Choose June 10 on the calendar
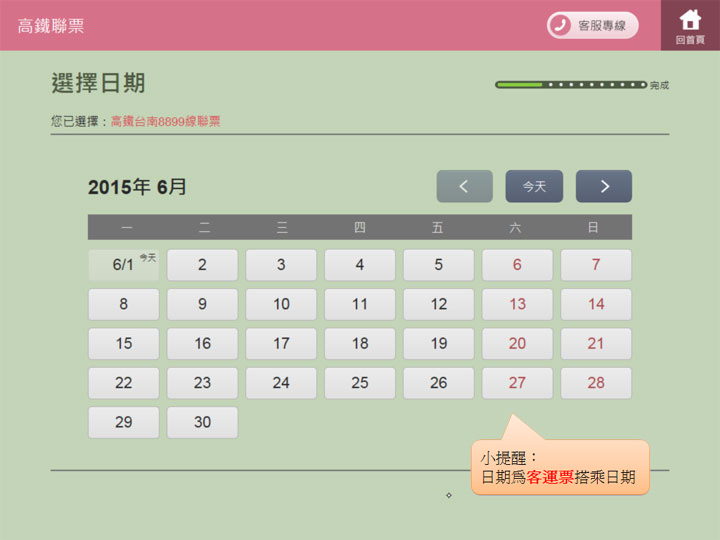720x540 pixels. tap(281, 304)
